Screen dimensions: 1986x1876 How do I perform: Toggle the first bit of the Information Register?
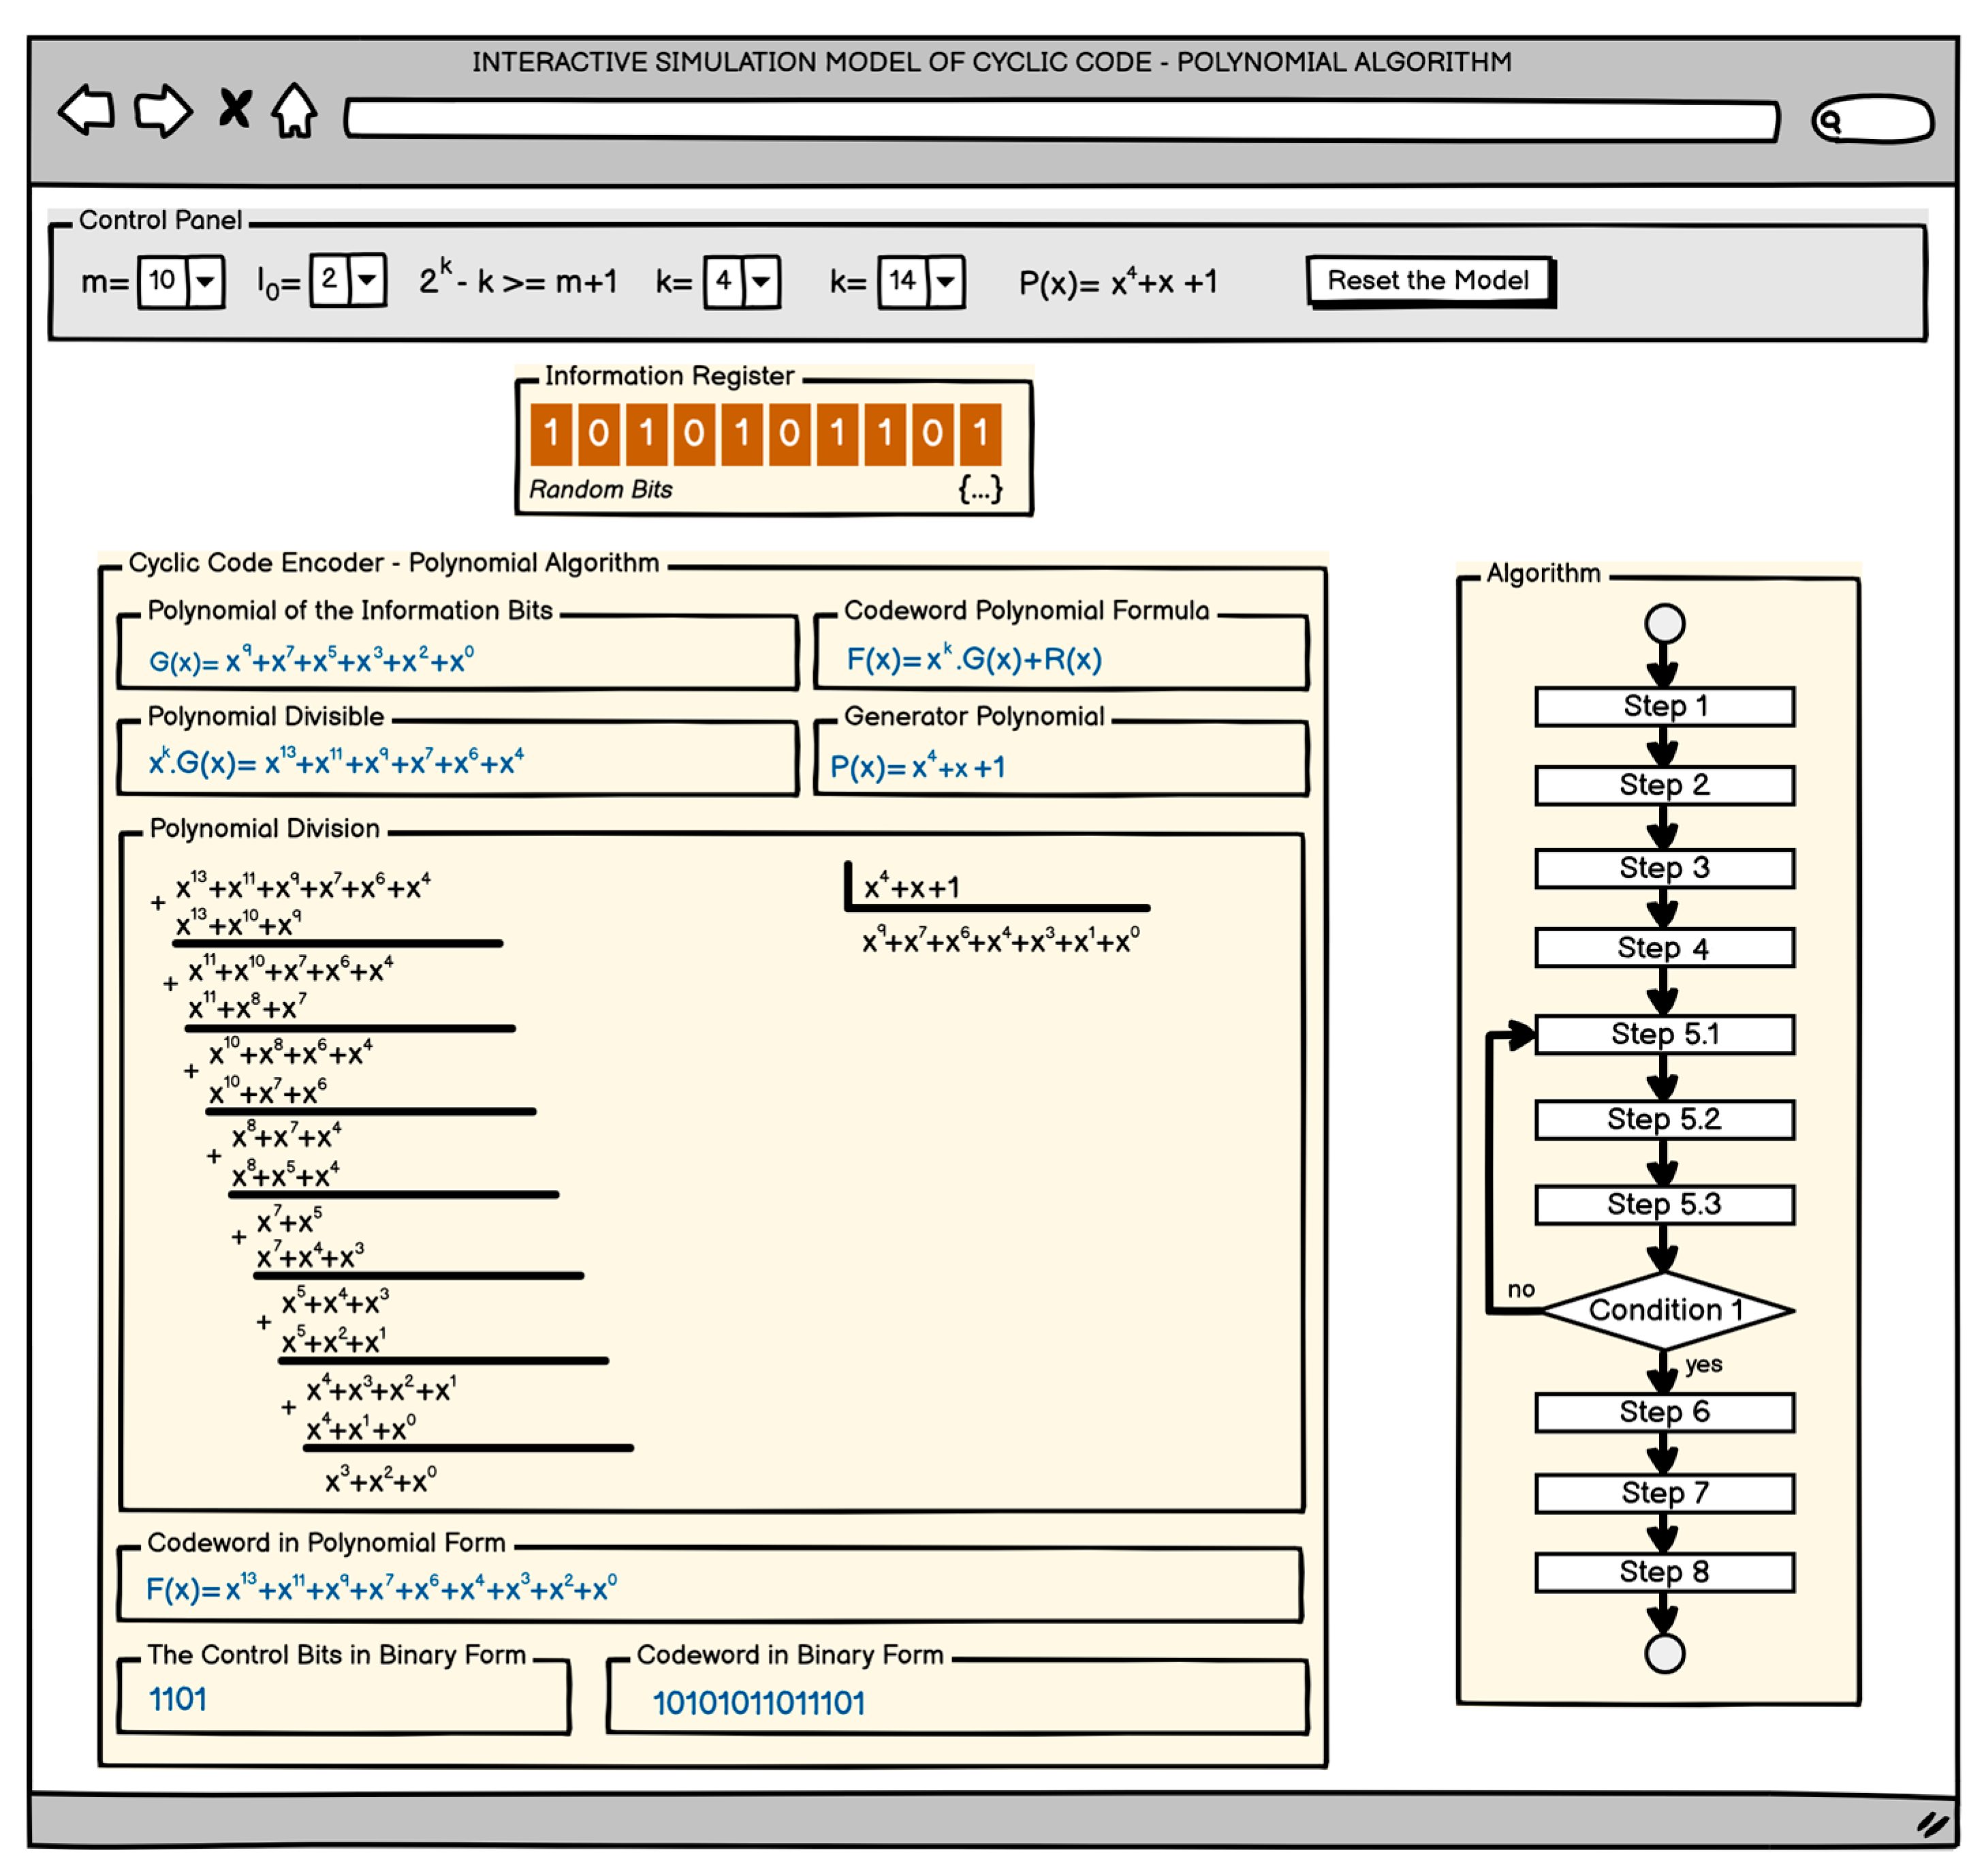click(x=550, y=433)
